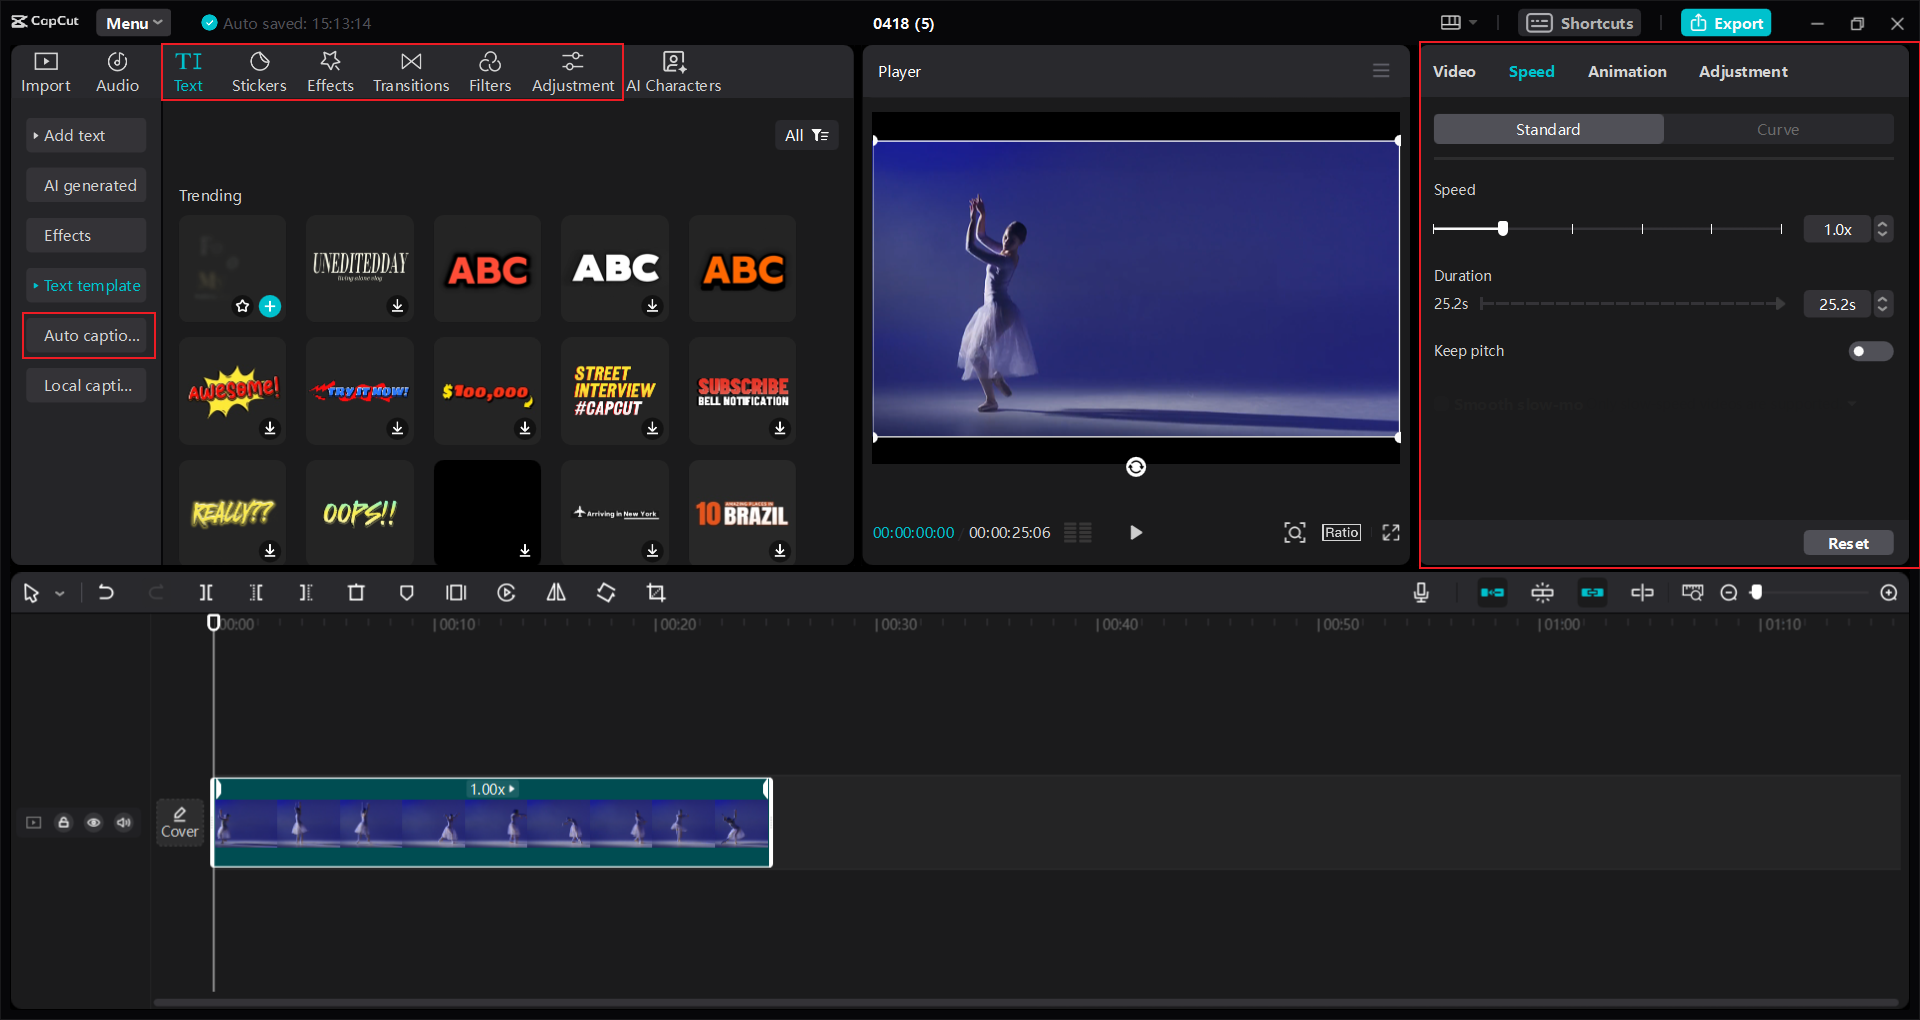
Task: Click the Cover button on the track
Action: 180,823
